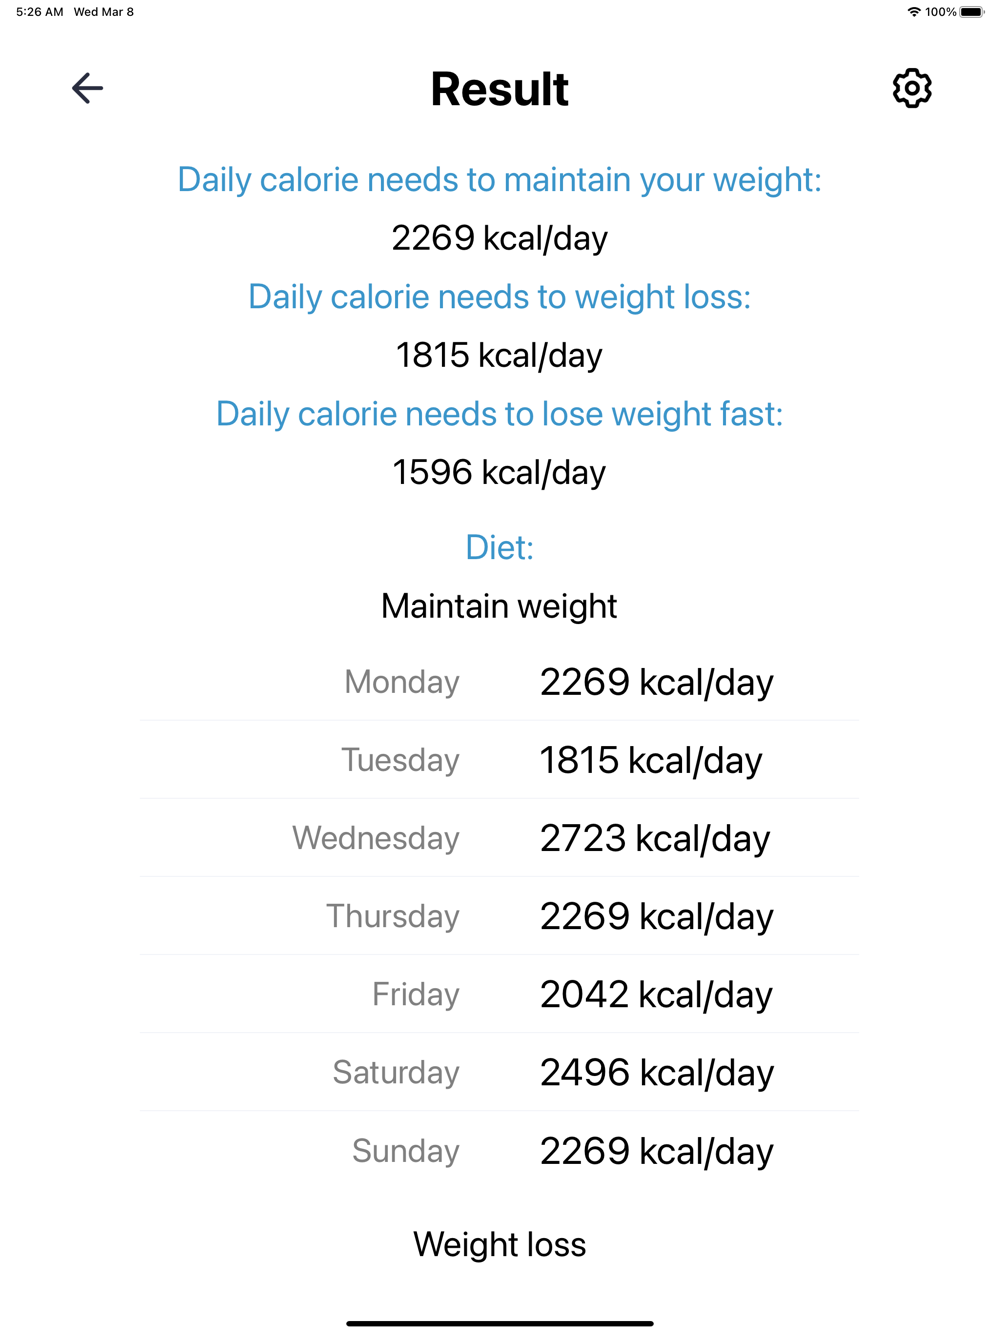Tap the Thursday calorie row
The height and width of the screenshot is (1334, 1000).
500,916
